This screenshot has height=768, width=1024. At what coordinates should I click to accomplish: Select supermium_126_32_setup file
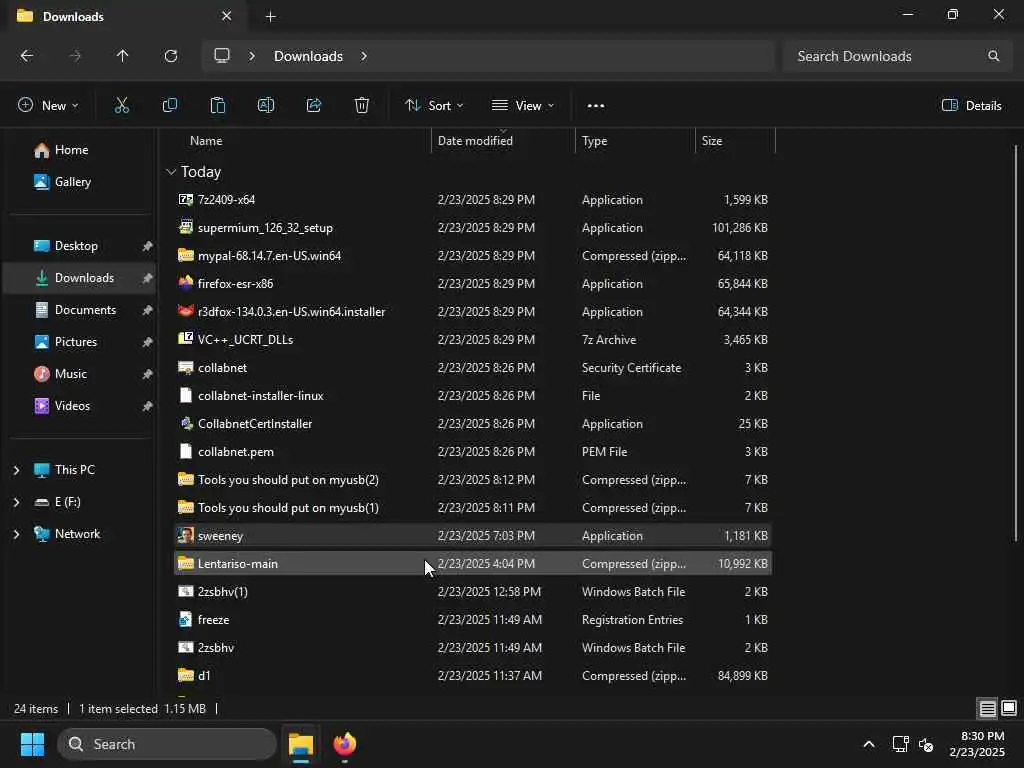point(265,227)
